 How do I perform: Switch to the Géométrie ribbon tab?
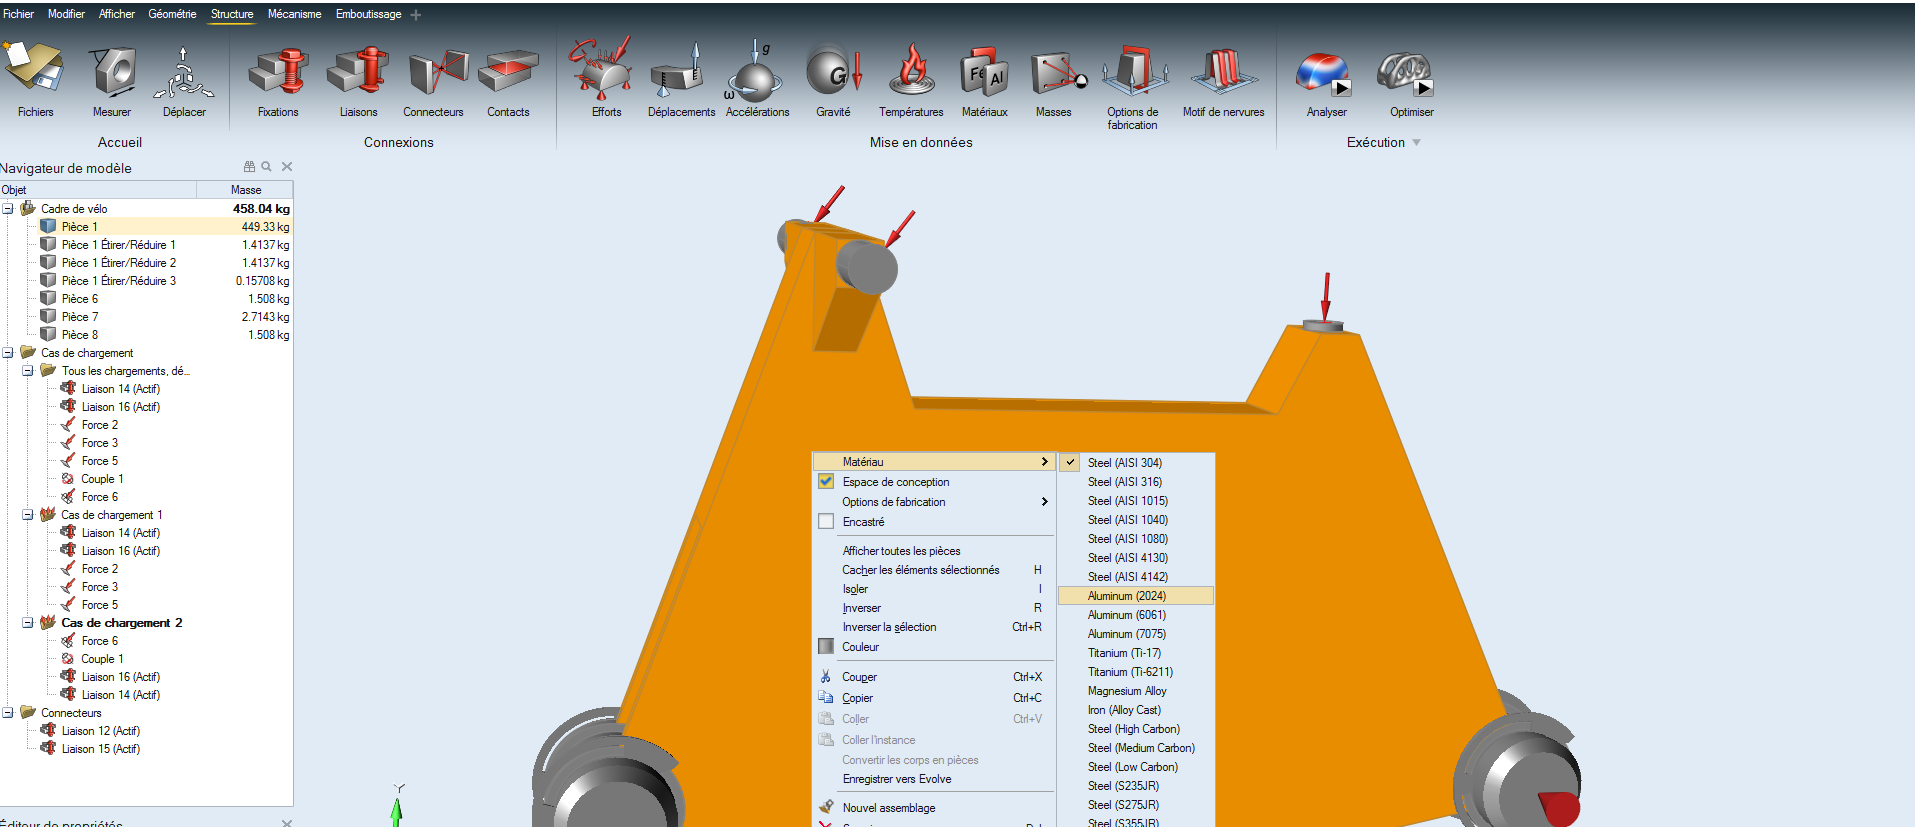pos(172,14)
